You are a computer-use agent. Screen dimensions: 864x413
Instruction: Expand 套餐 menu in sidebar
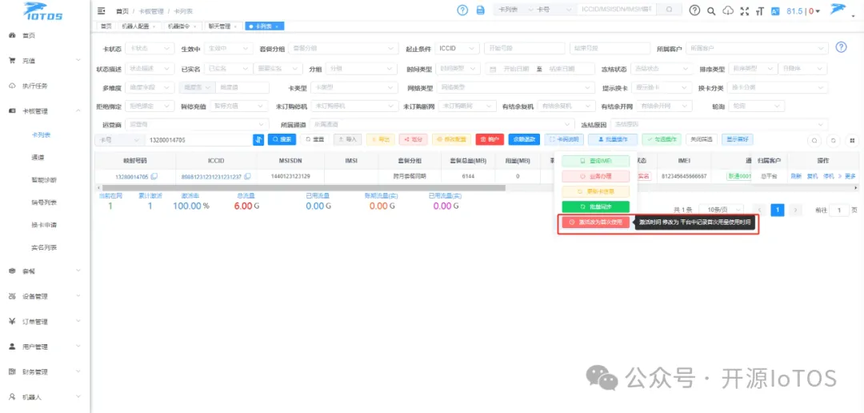pos(45,271)
